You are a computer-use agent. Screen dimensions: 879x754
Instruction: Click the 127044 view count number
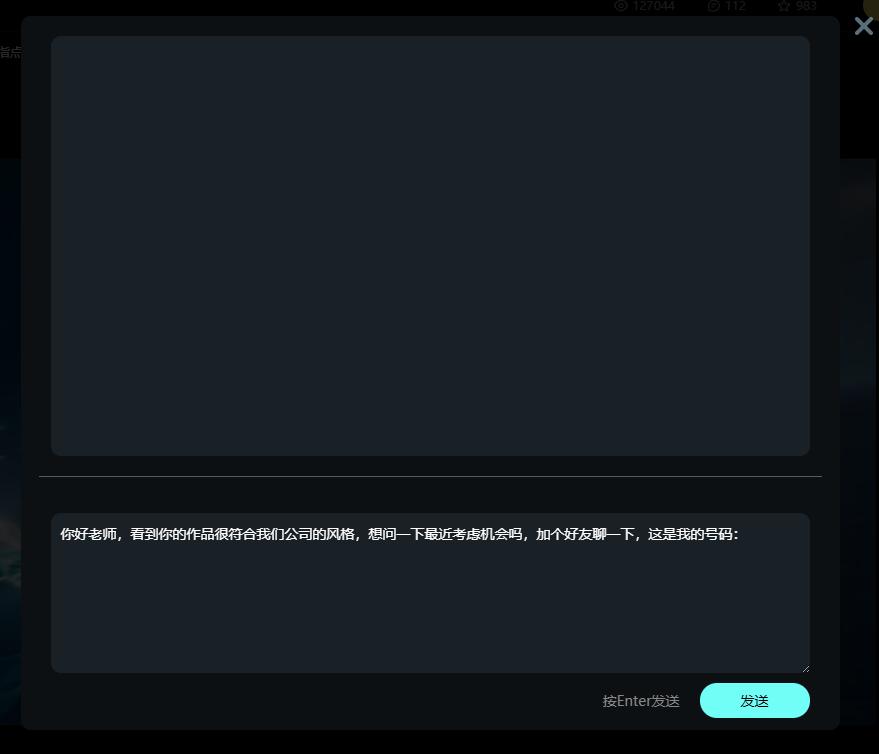[654, 6]
